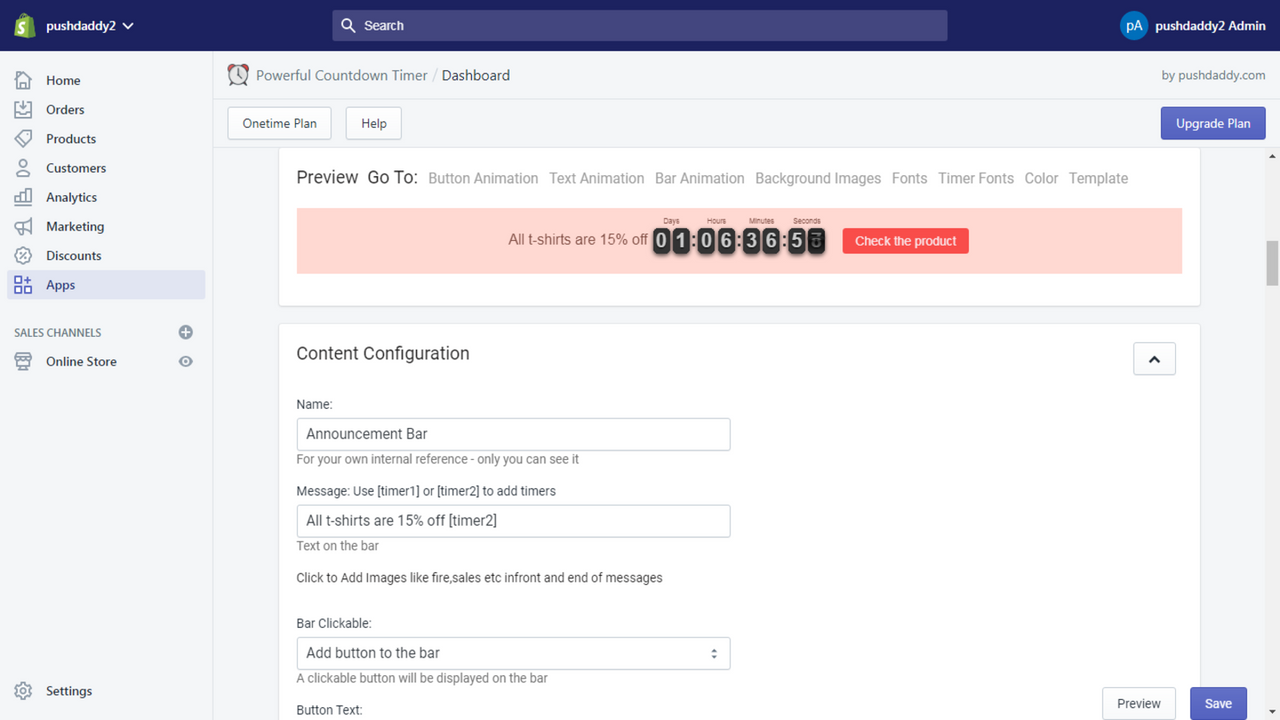Open Customers via person icon
Image resolution: width=1280 pixels, height=720 pixels.
click(x=23, y=168)
